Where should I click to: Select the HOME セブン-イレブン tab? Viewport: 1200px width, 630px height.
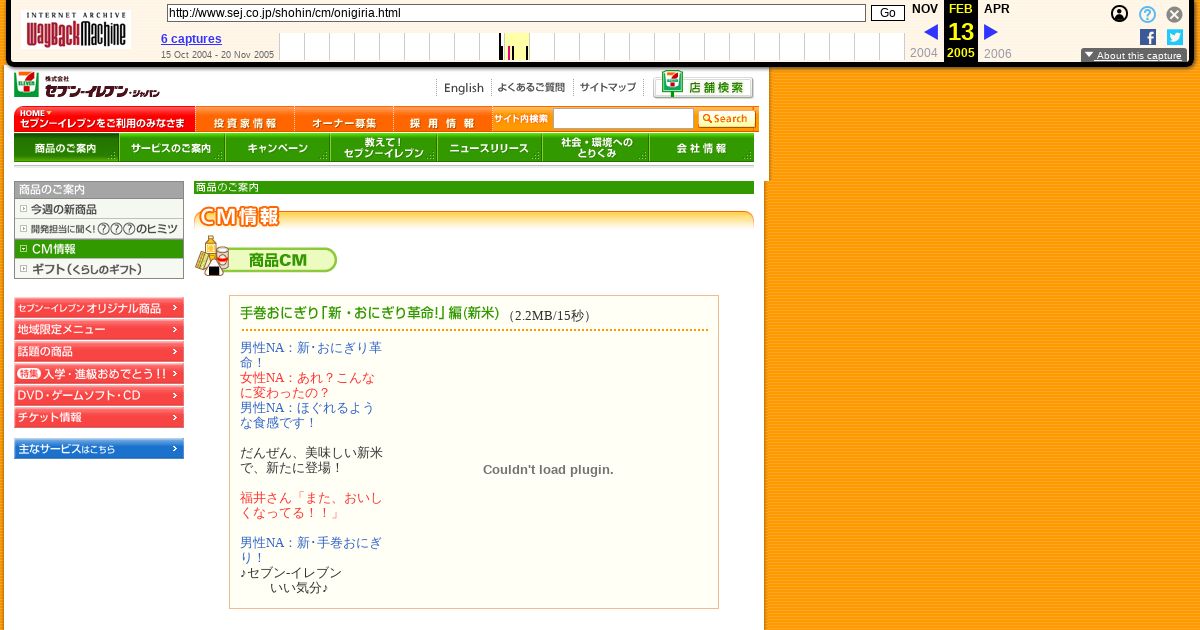(104, 119)
